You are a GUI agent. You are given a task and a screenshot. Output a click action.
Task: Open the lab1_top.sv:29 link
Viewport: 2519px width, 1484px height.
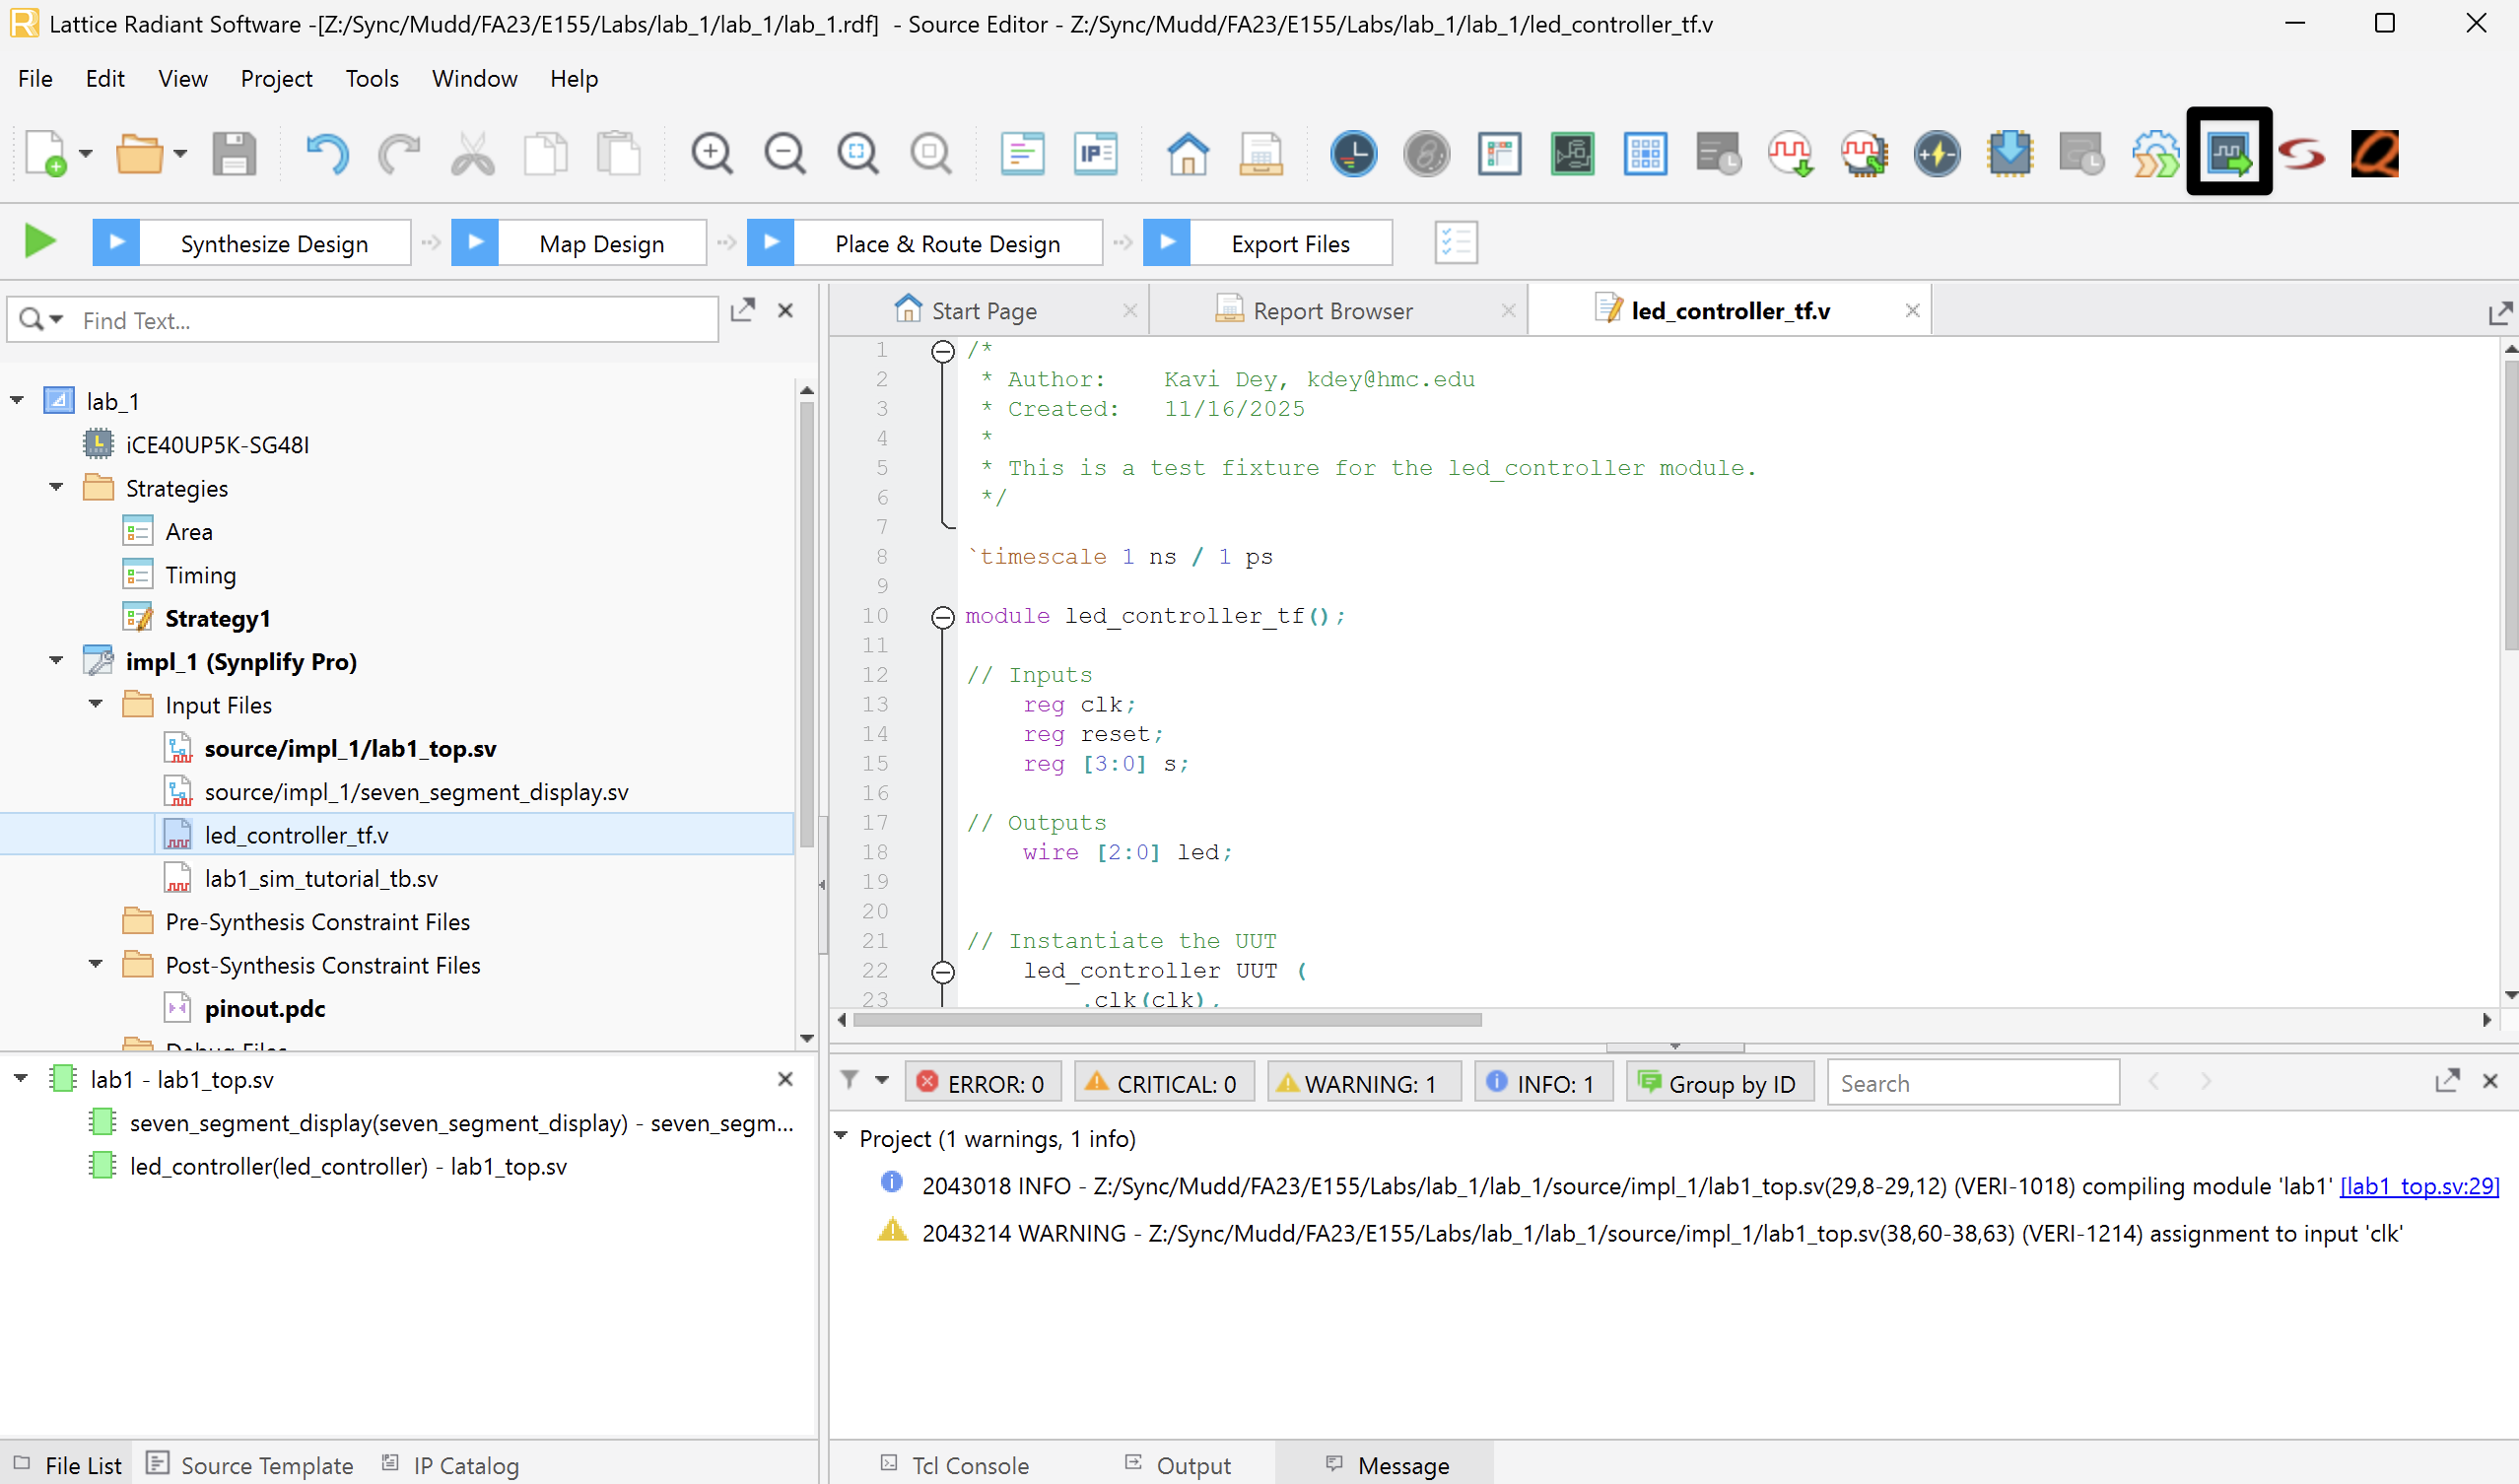click(2418, 1186)
